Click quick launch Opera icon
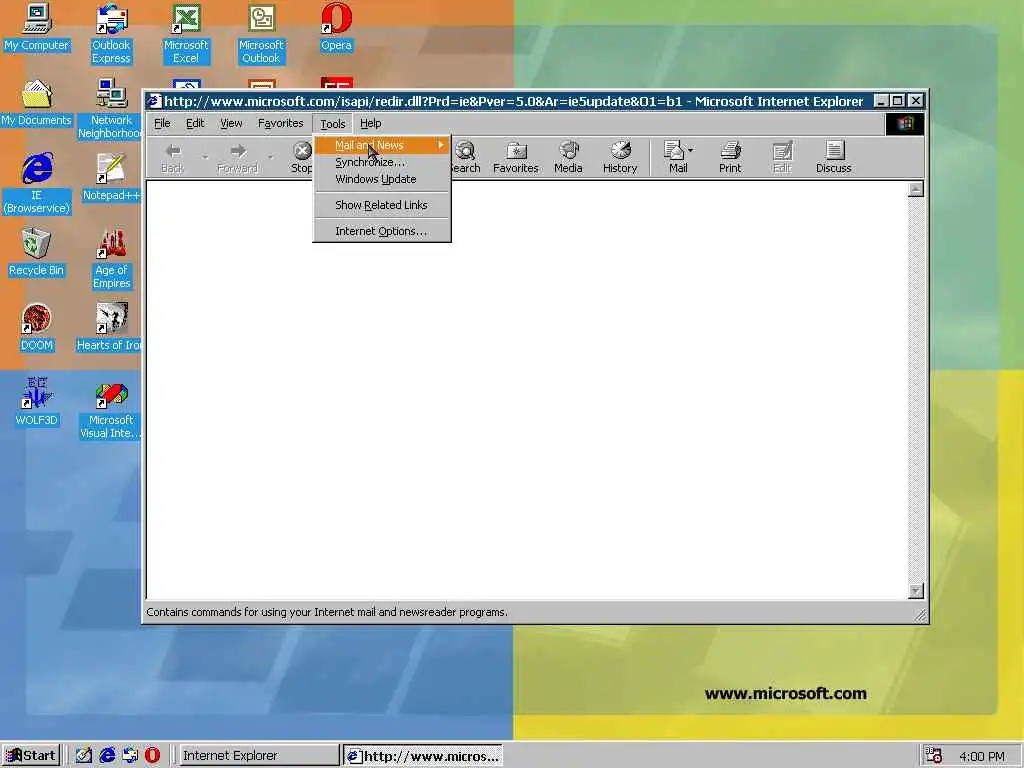1024x768 pixels. [x=152, y=756]
